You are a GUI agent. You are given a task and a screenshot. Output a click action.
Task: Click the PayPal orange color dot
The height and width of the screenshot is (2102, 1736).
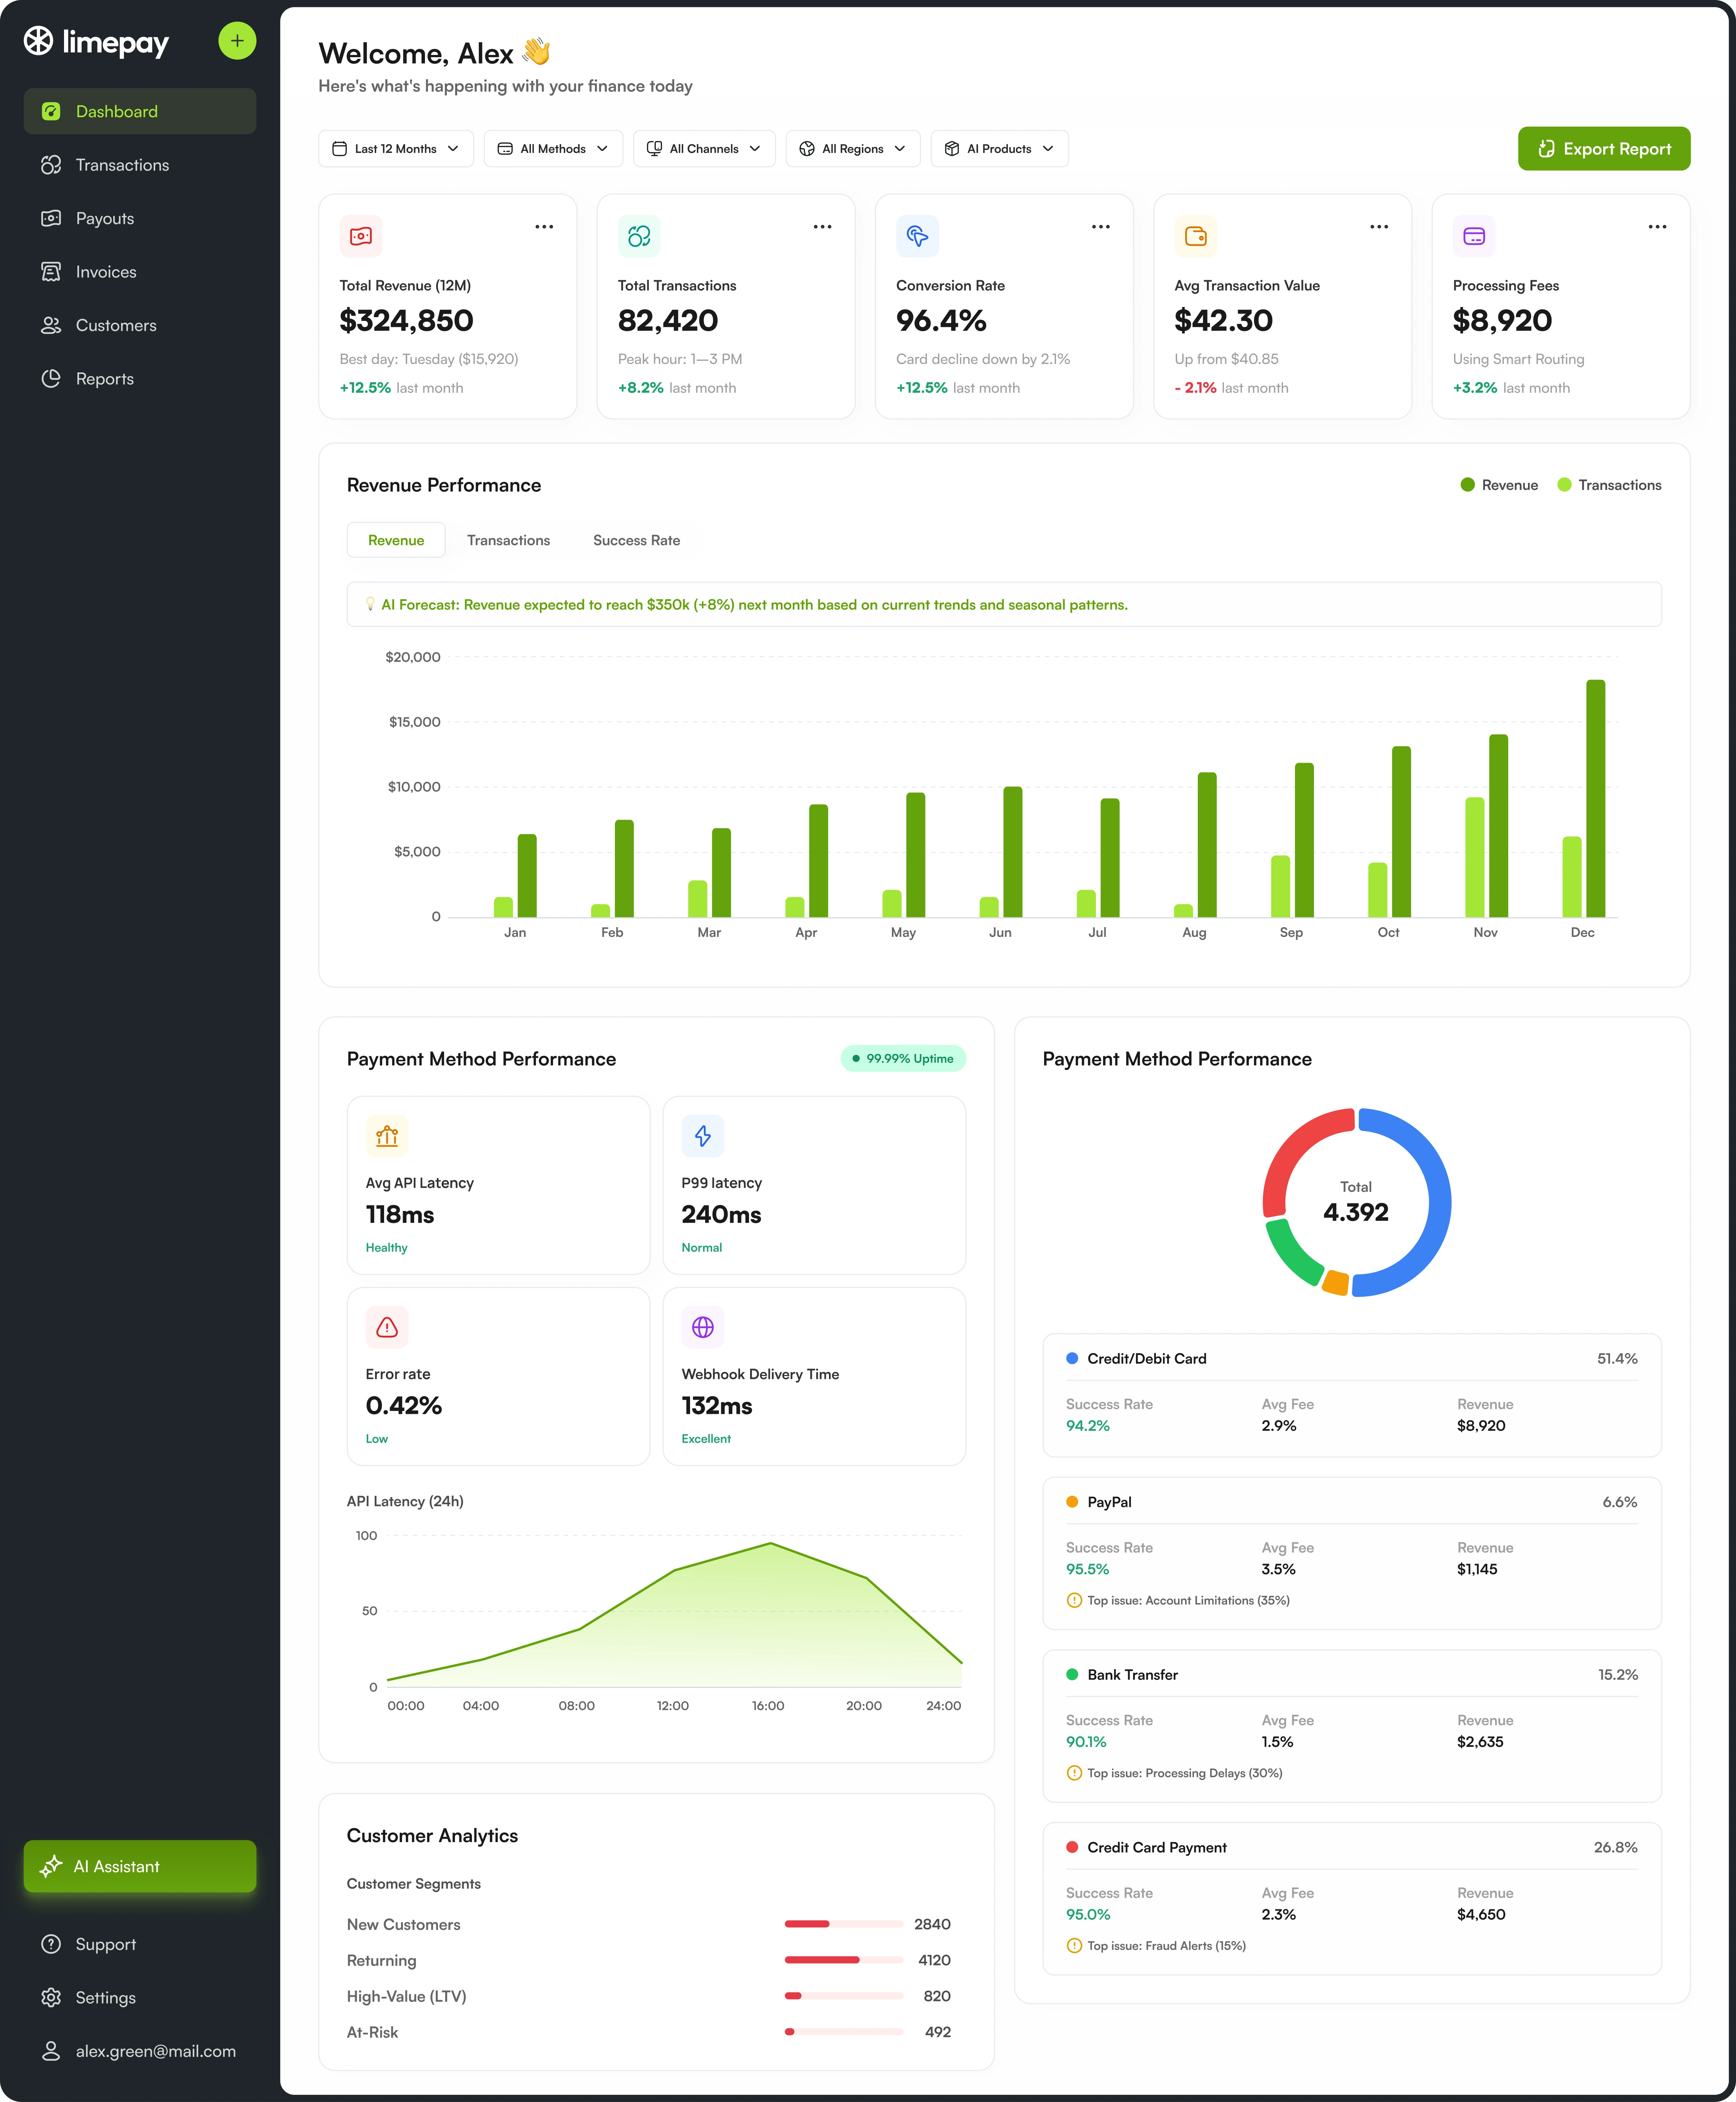(1072, 1502)
